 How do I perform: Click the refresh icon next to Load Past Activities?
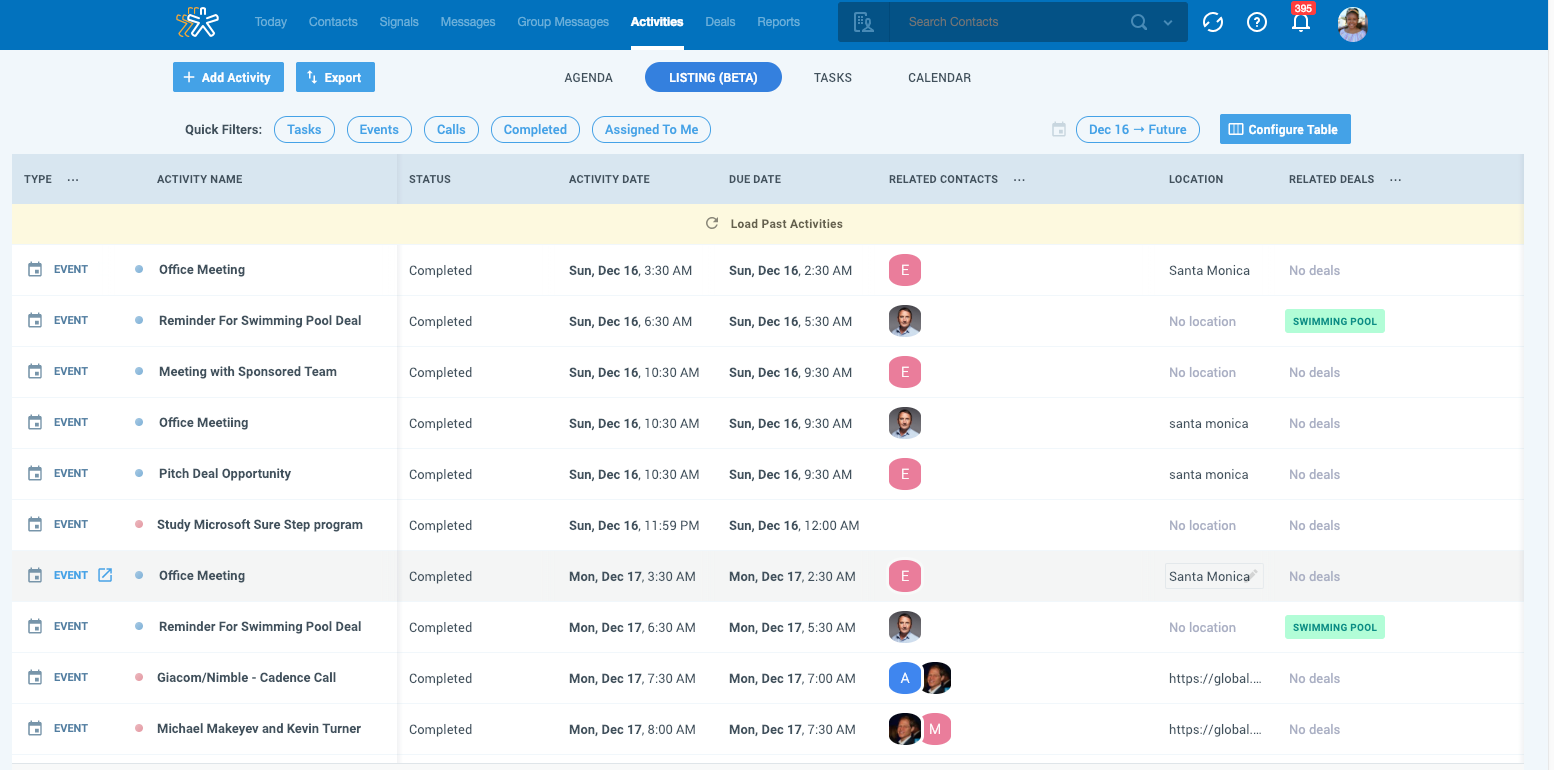711,223
